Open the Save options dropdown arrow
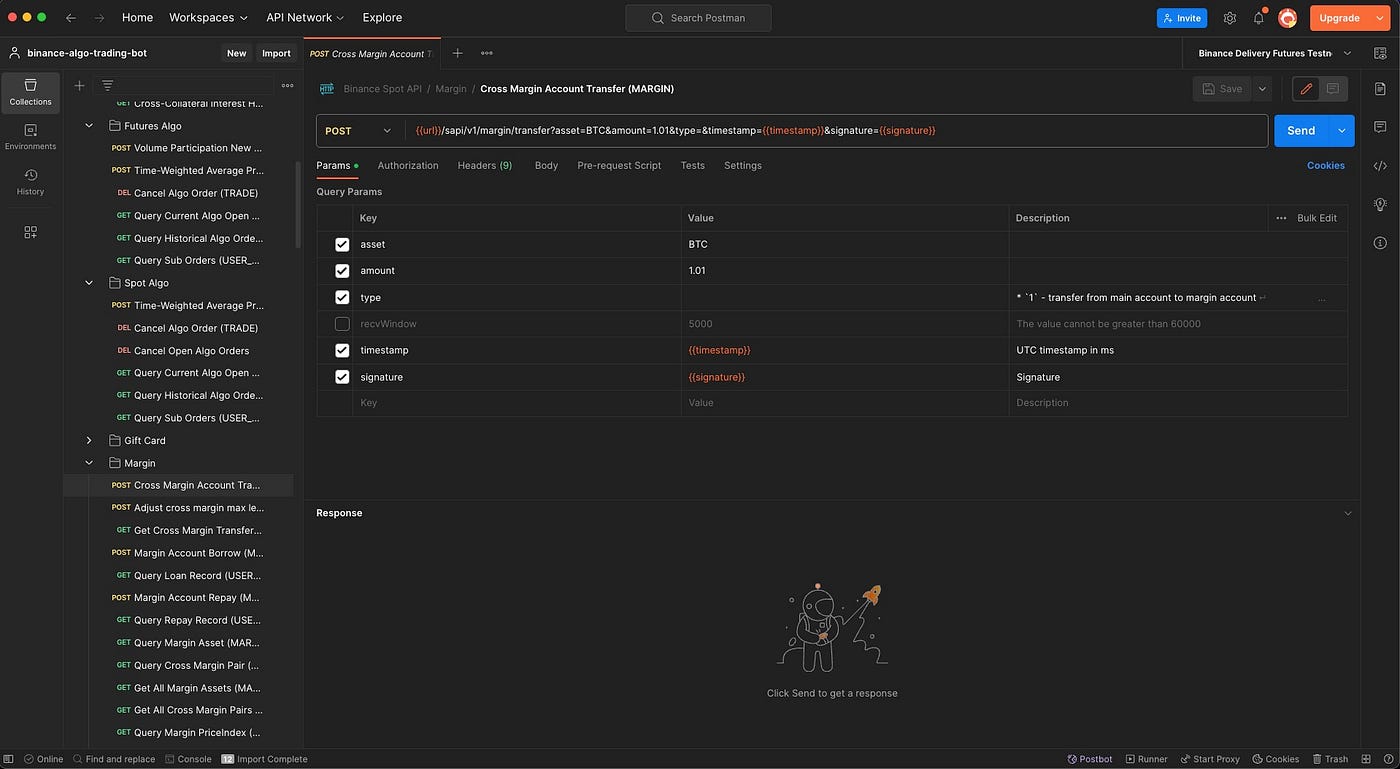Screen dimensions: 1400x769 pyautogui.click(x=1262, y=89)
